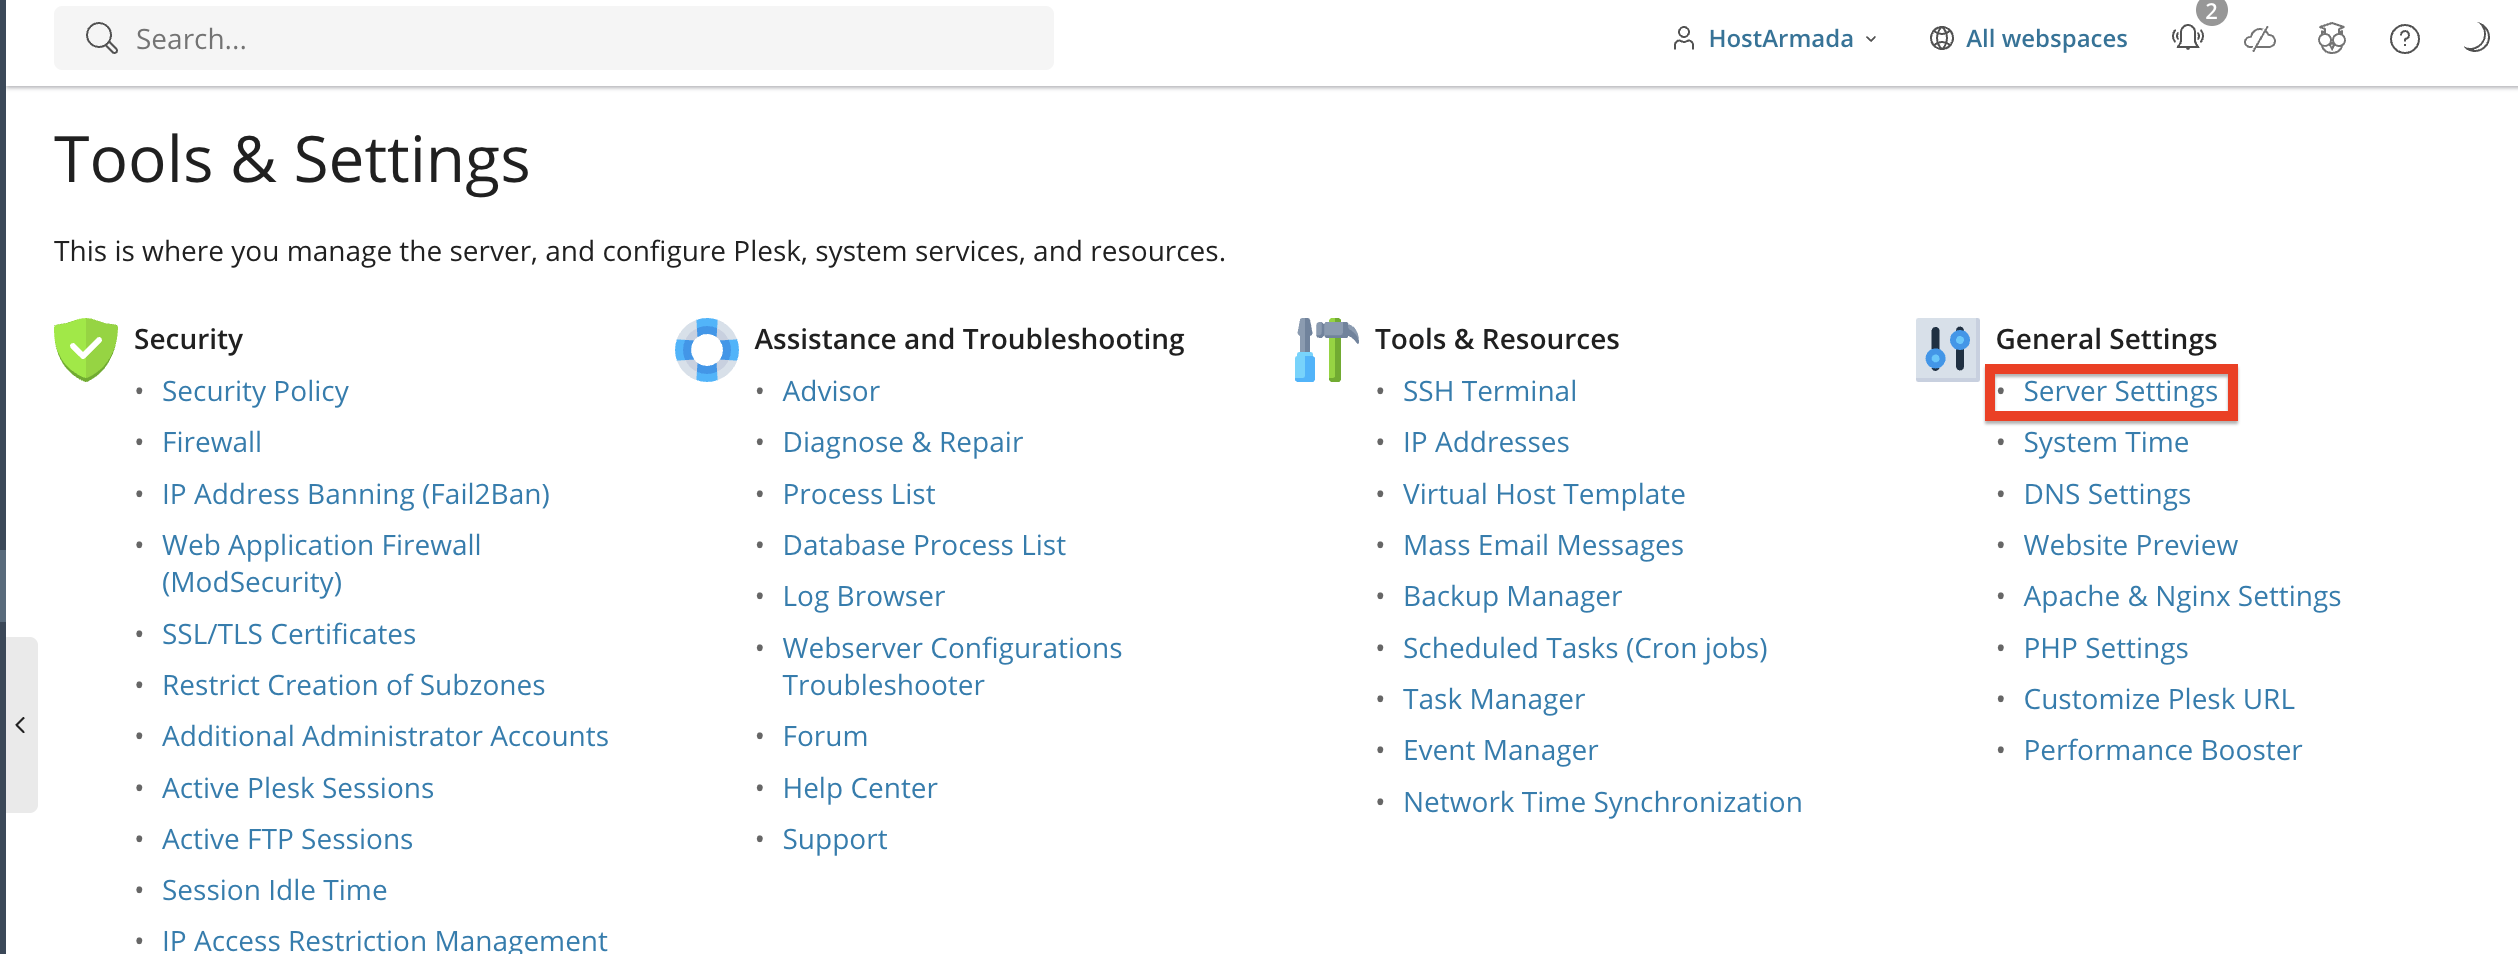
Task: Open Network Time Synchronization
Action: [1602, 802]
